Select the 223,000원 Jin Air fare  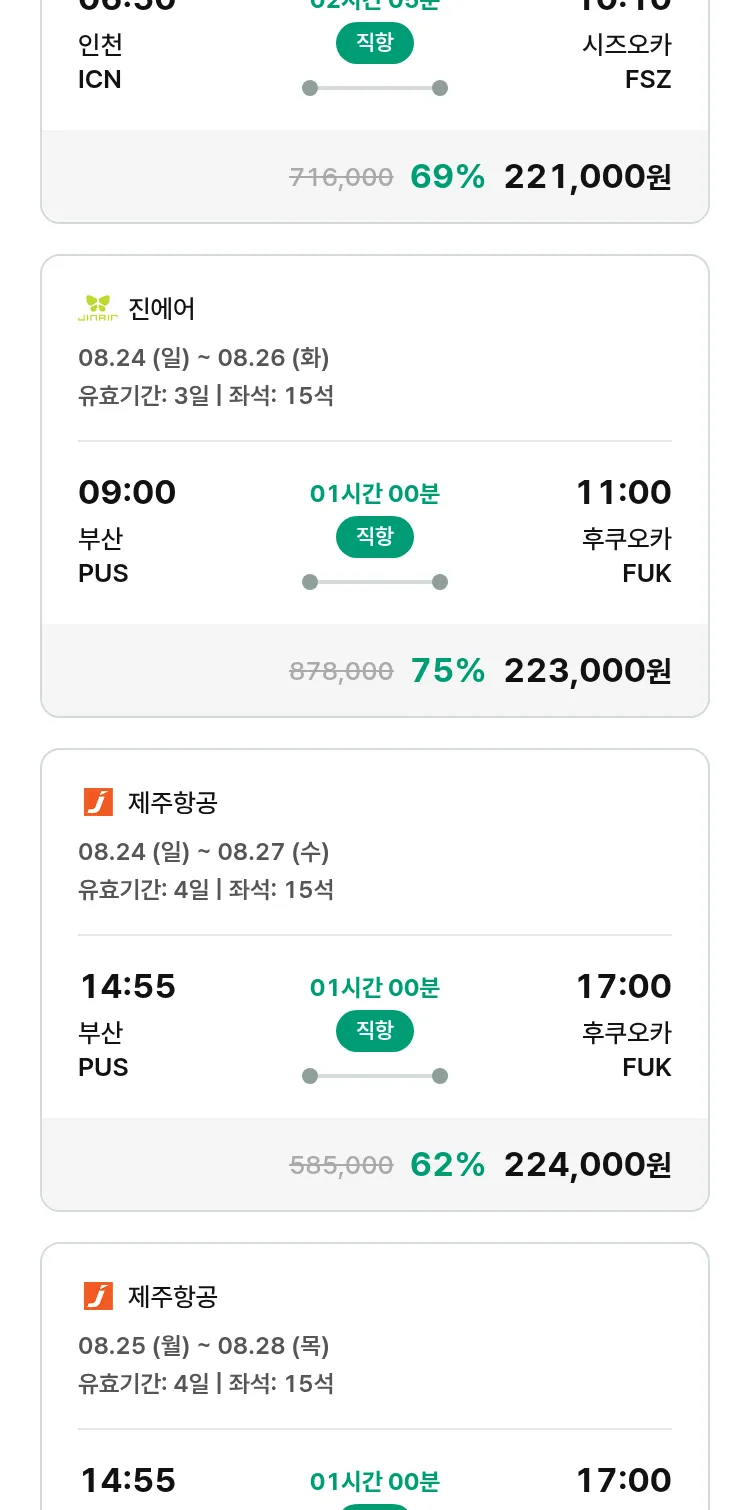pyautogui.click(x=587, y=671)
